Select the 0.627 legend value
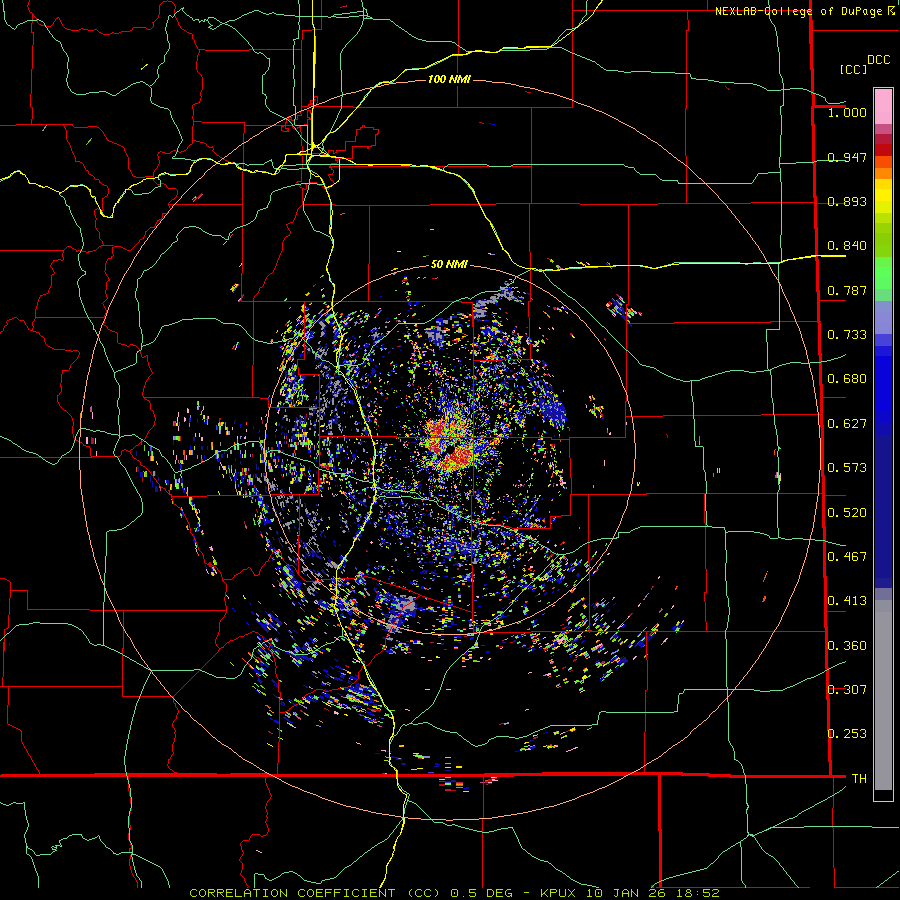900x900 pixels. tap(847, 424)
